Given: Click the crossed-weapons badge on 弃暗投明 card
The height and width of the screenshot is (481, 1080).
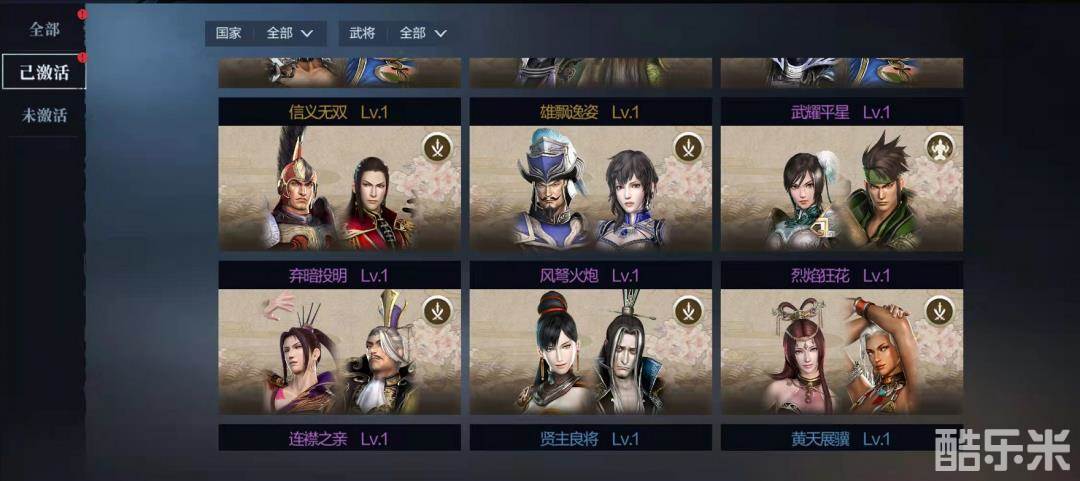Looking at the screenshot, I should tap(437, 310).
